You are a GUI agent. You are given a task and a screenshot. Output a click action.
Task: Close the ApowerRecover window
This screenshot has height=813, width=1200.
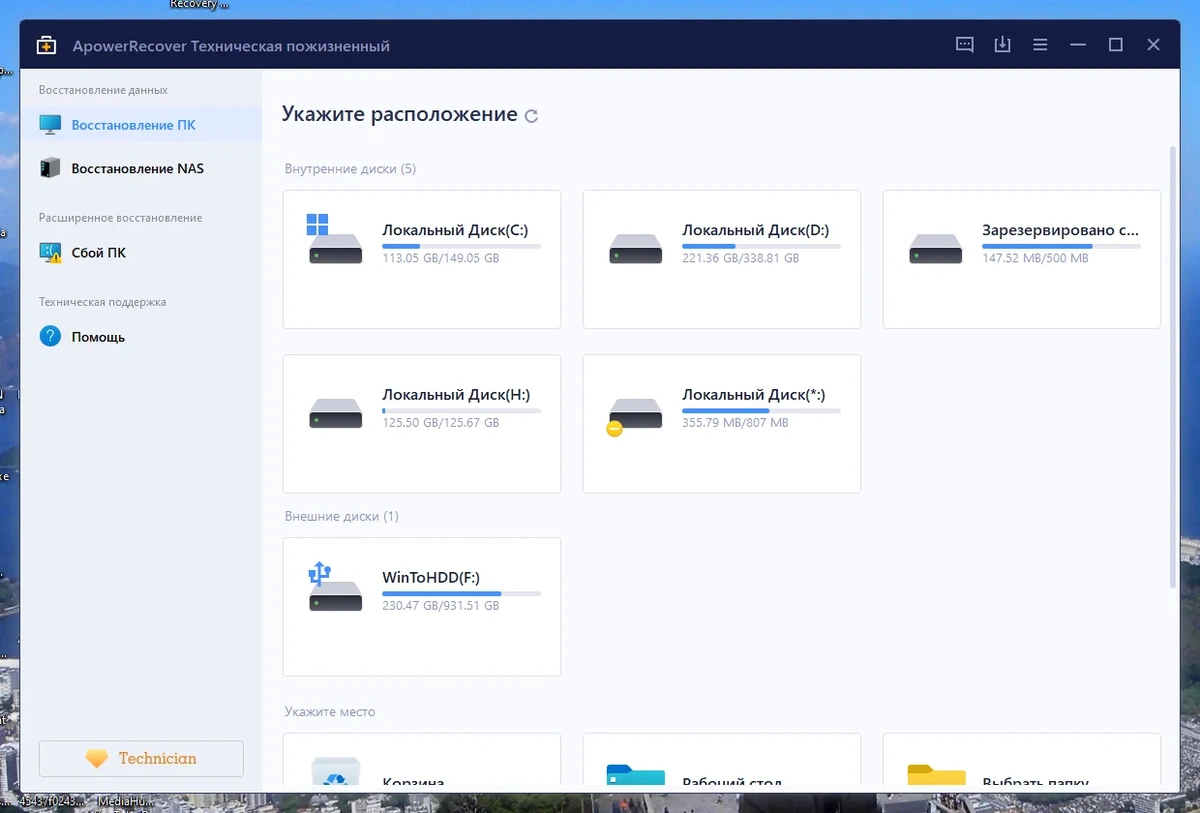tap(1154, 45)
